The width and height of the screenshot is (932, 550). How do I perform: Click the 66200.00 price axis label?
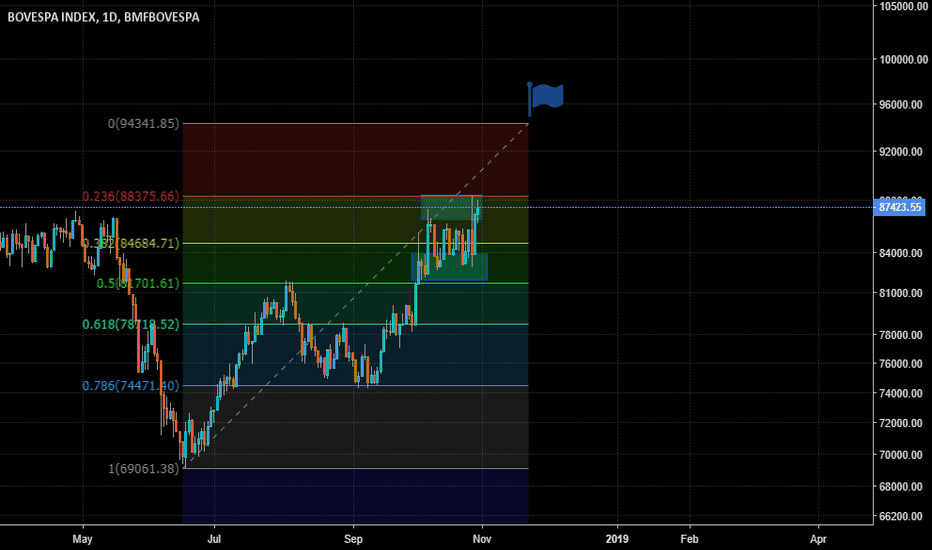(901, 517)
